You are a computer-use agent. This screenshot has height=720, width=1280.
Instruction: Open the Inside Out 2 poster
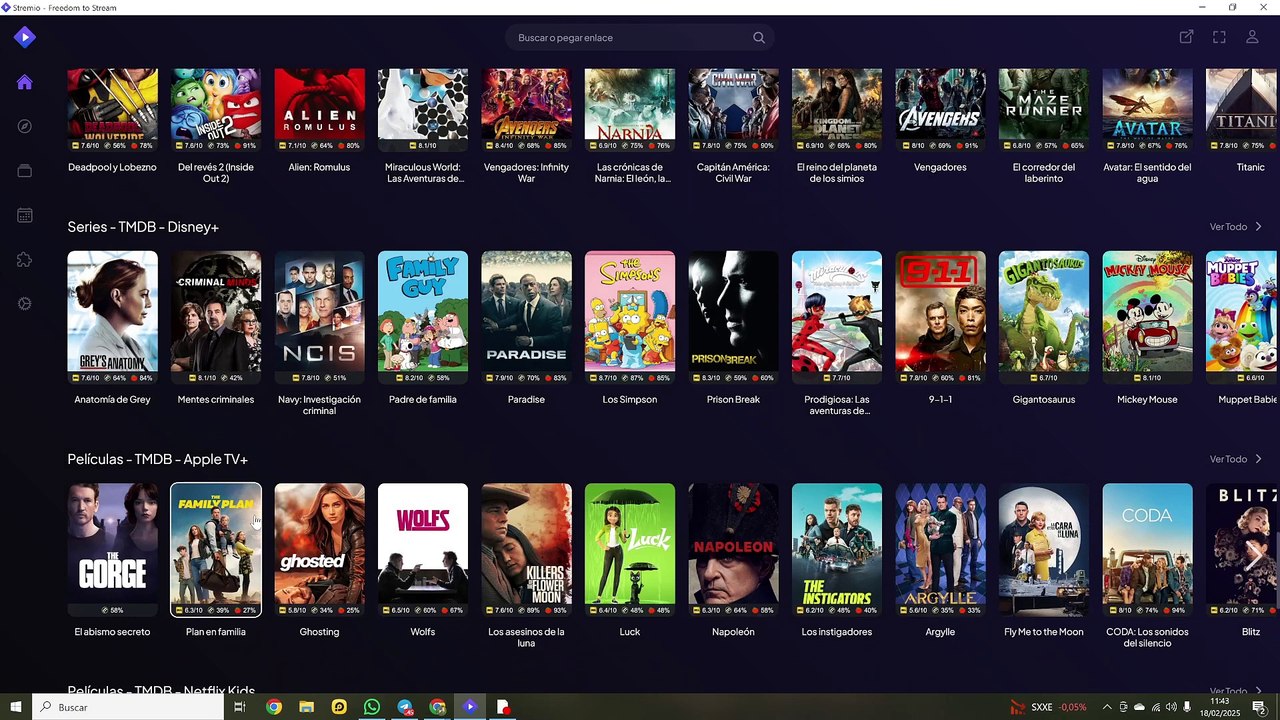tap(216, 110)
